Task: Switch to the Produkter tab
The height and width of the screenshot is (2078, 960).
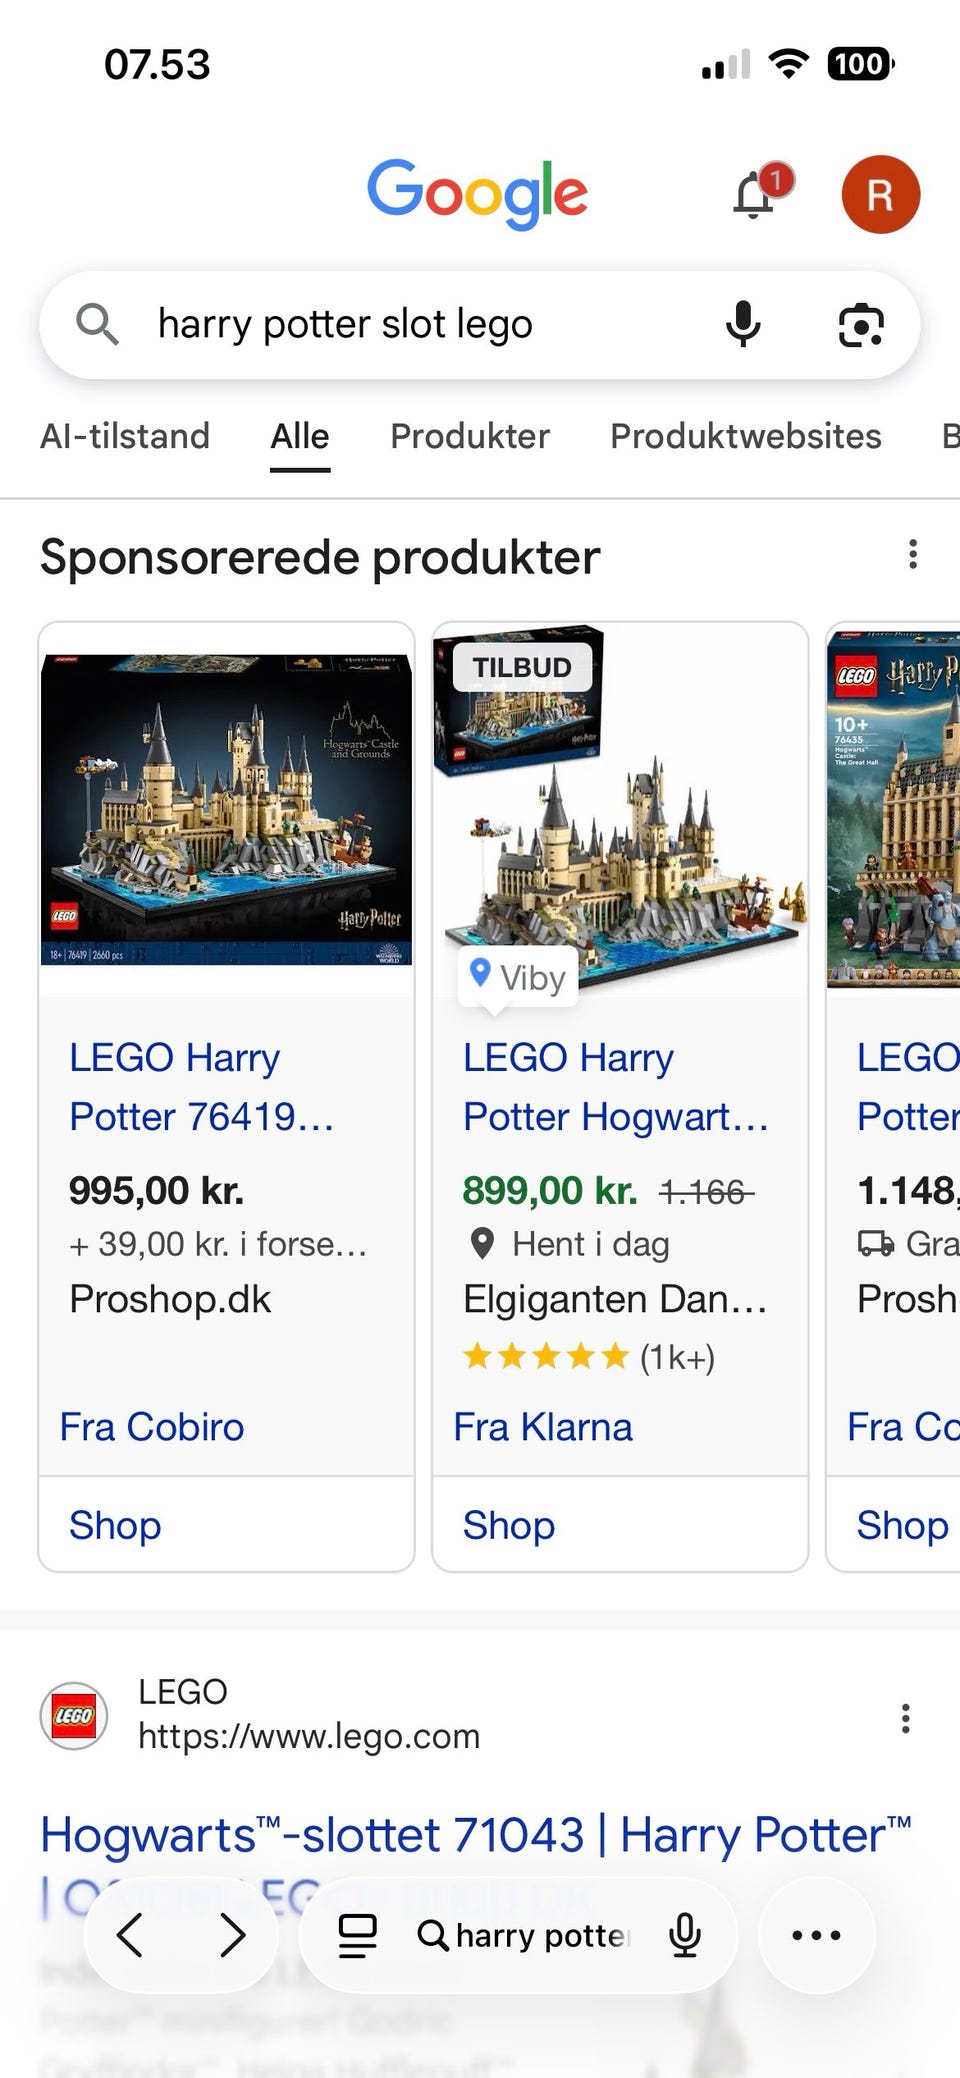Action: click(469, 436)
